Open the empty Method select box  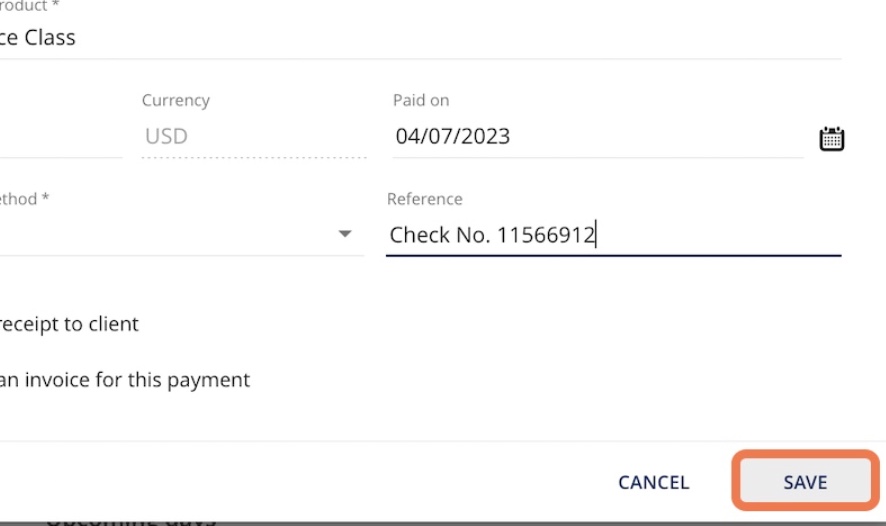click(x=182, y=234)
